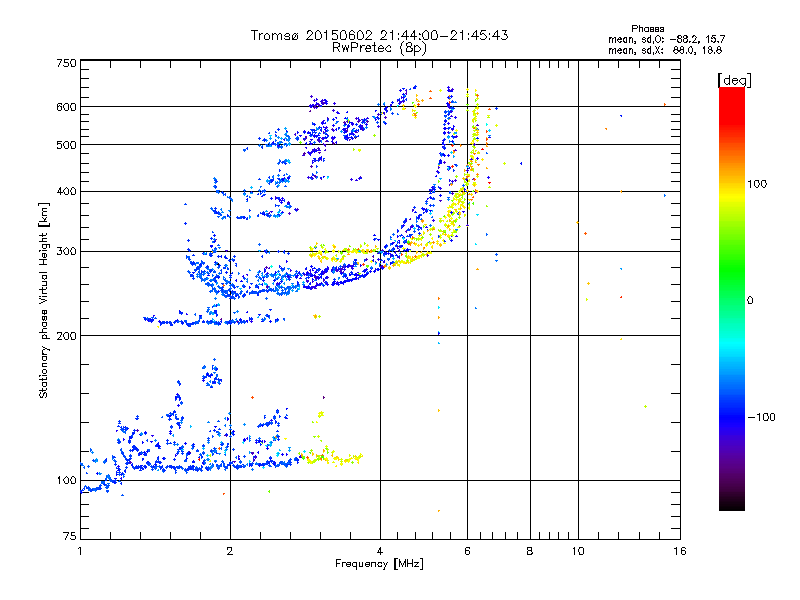Click the y-axis label '100' on the height axis
The width and height of the screenshot is (800, 600).
pos(66,481)
